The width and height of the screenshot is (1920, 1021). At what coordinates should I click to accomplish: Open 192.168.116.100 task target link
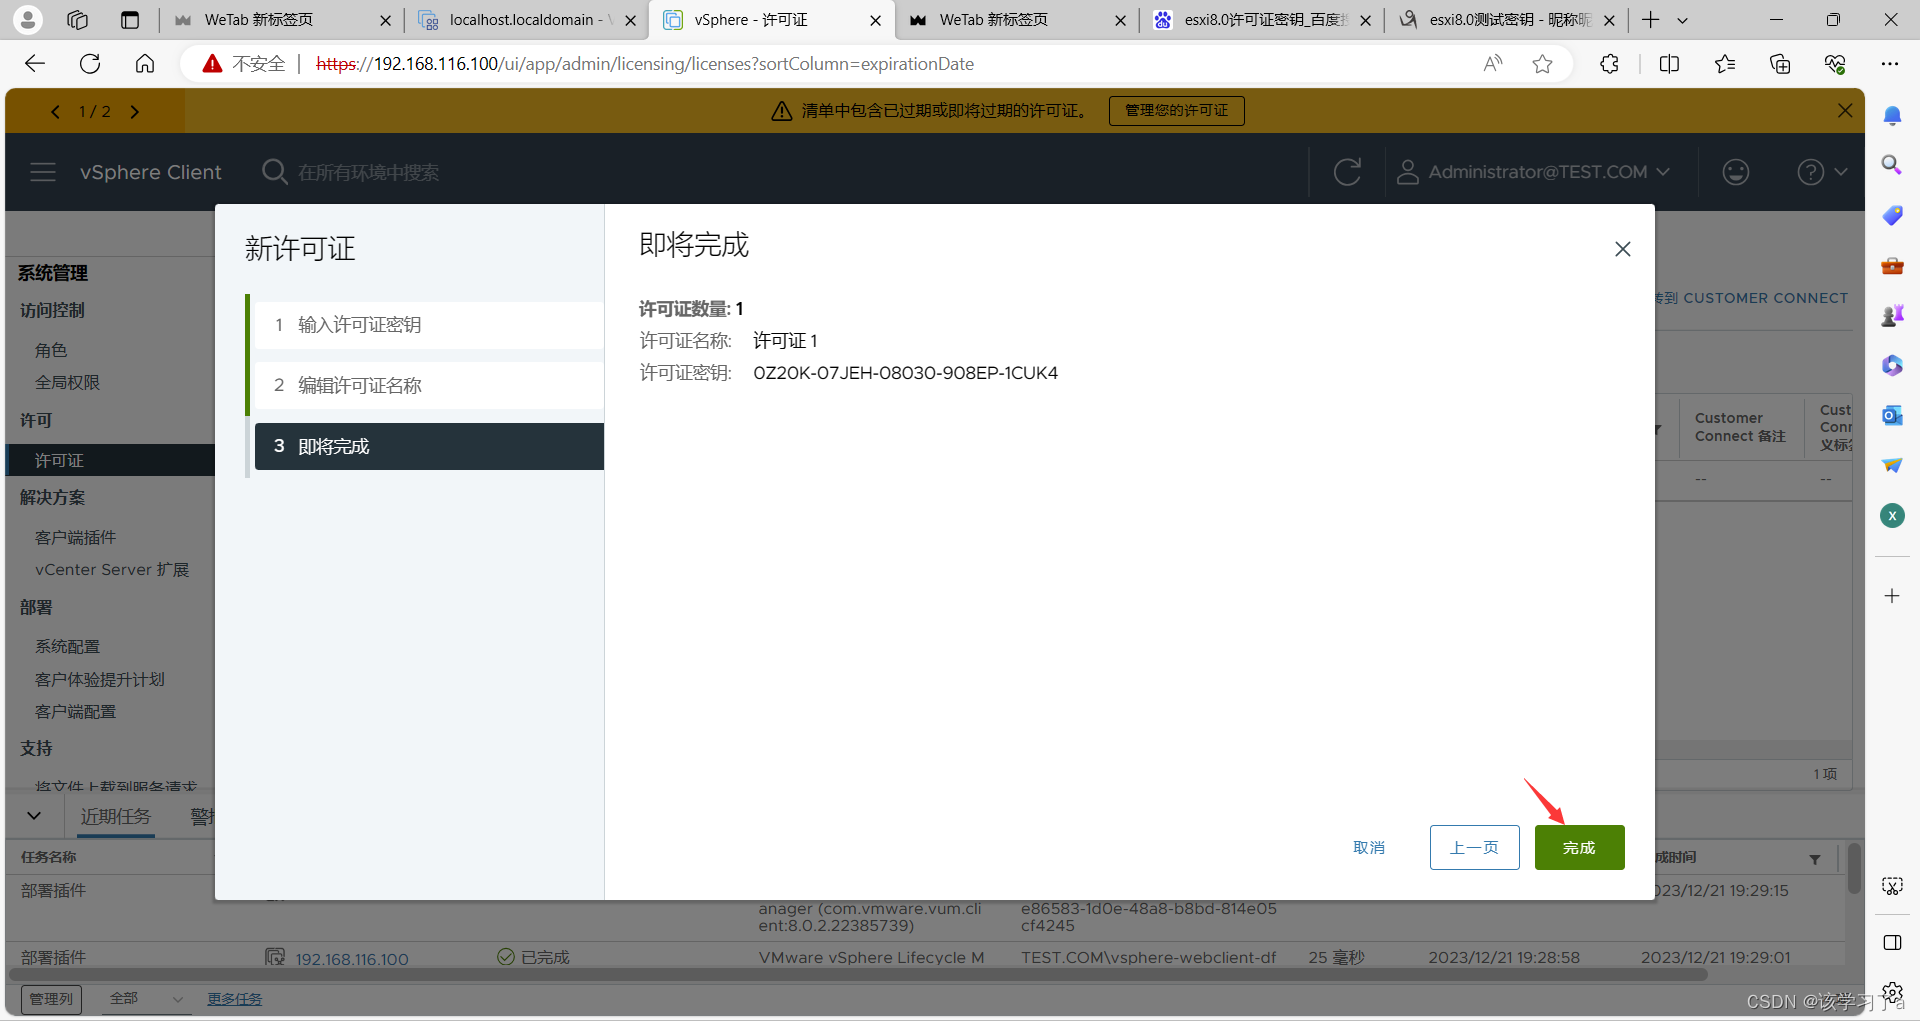point(352,959)
